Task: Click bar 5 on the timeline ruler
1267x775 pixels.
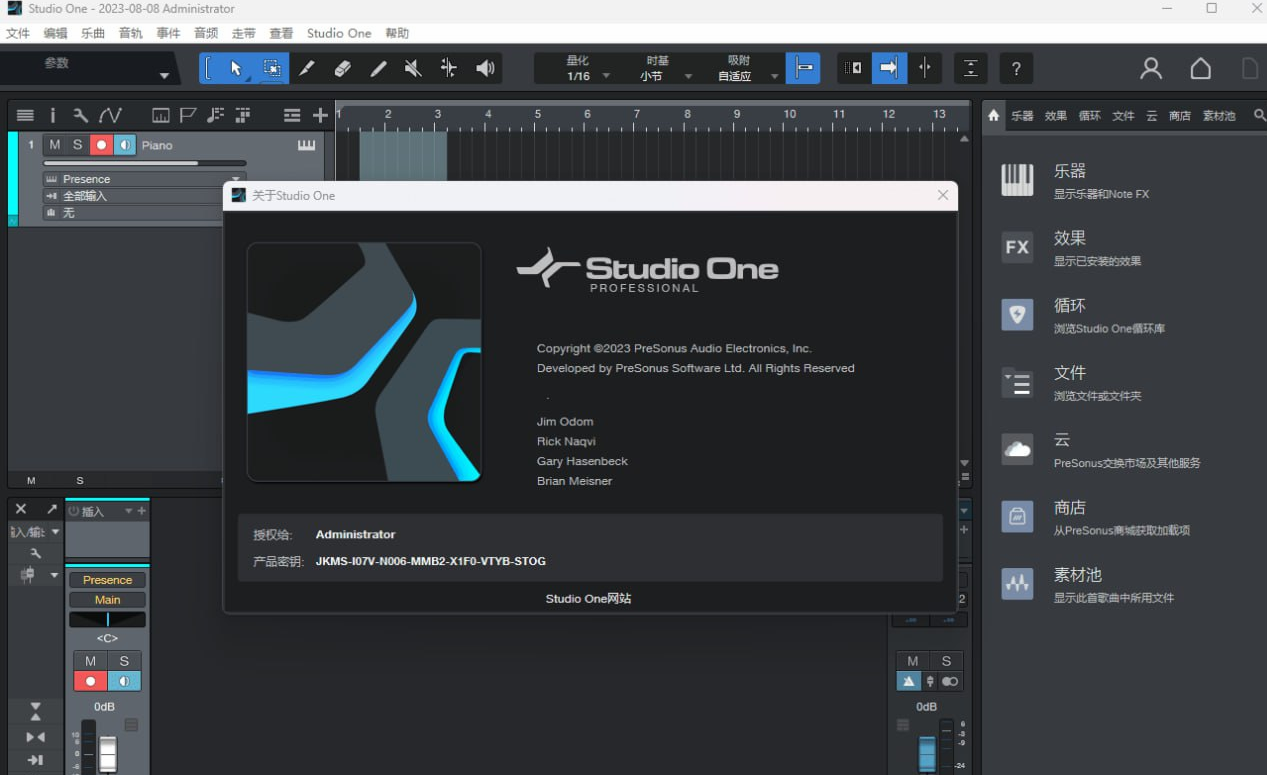Action: (537, 115)
